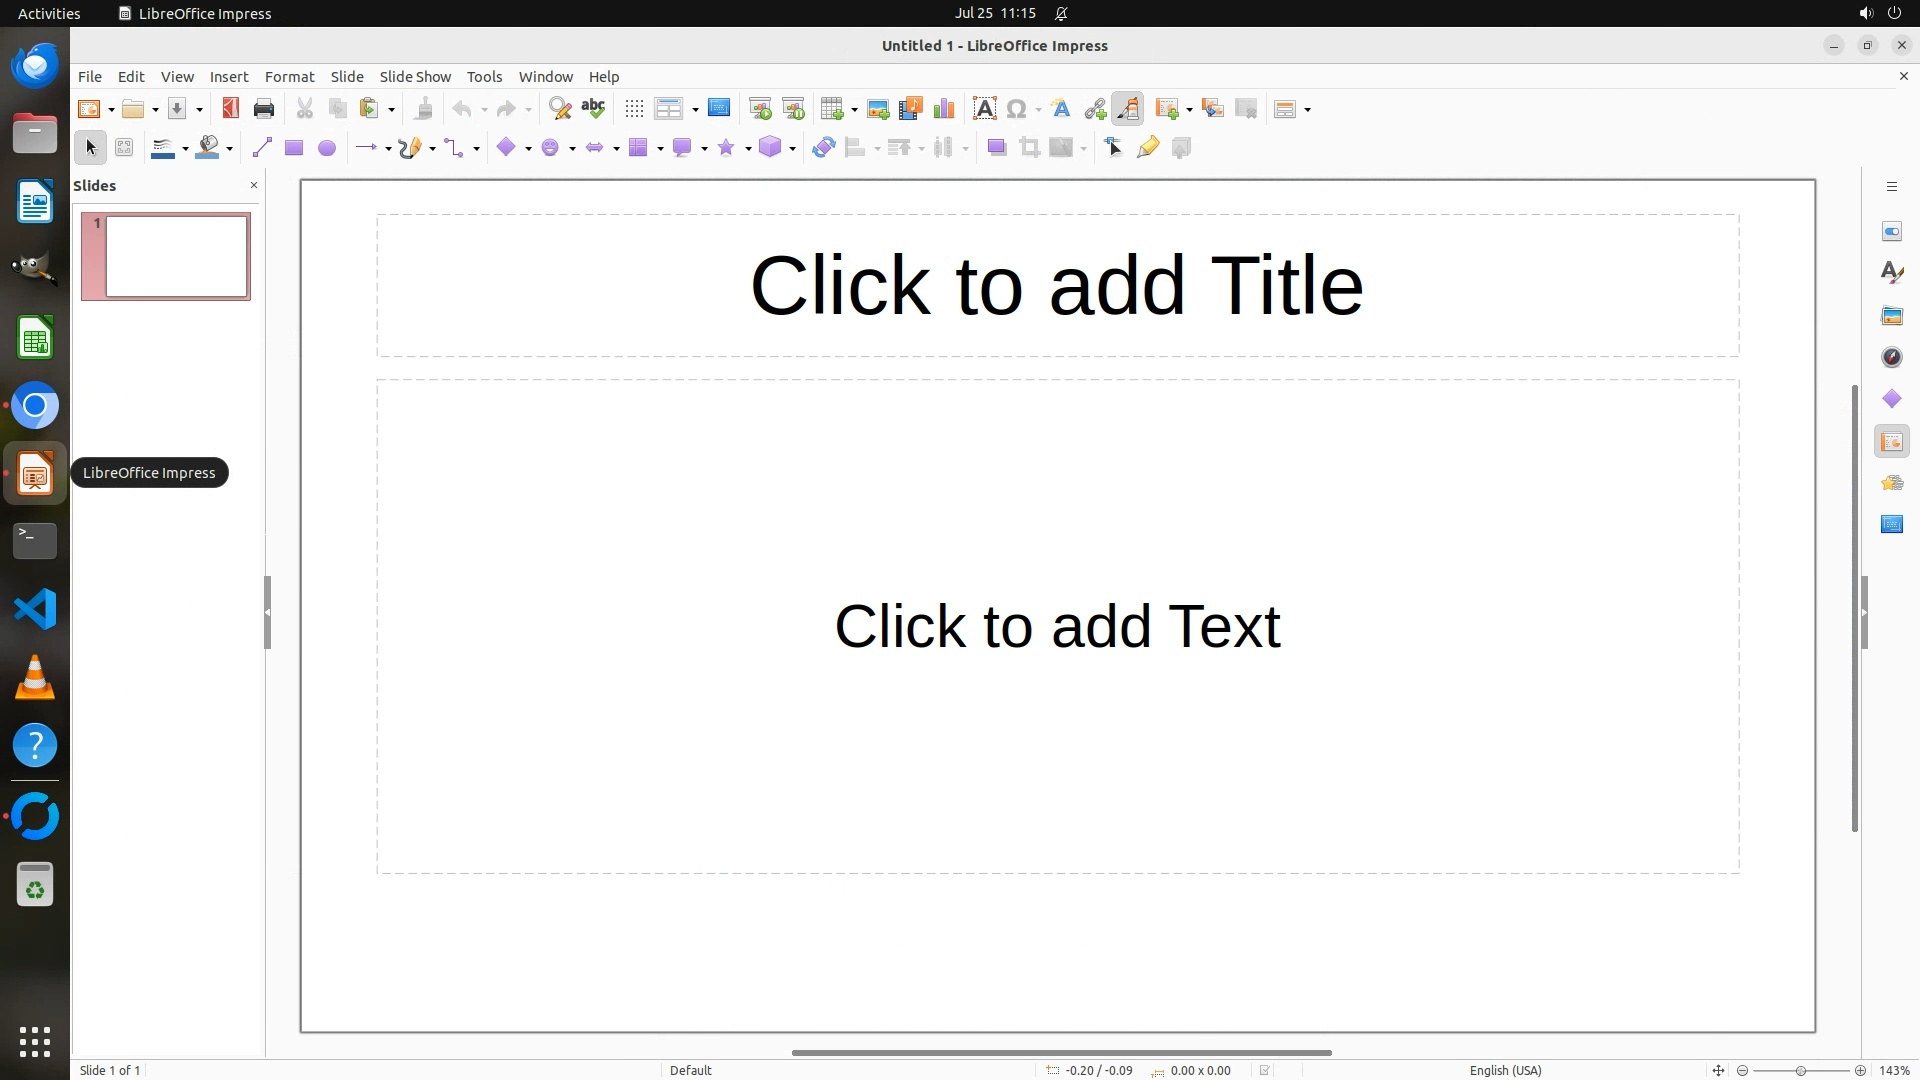
Task: Toggle Show Draw Functions button
Action: tap(1128, 109)
